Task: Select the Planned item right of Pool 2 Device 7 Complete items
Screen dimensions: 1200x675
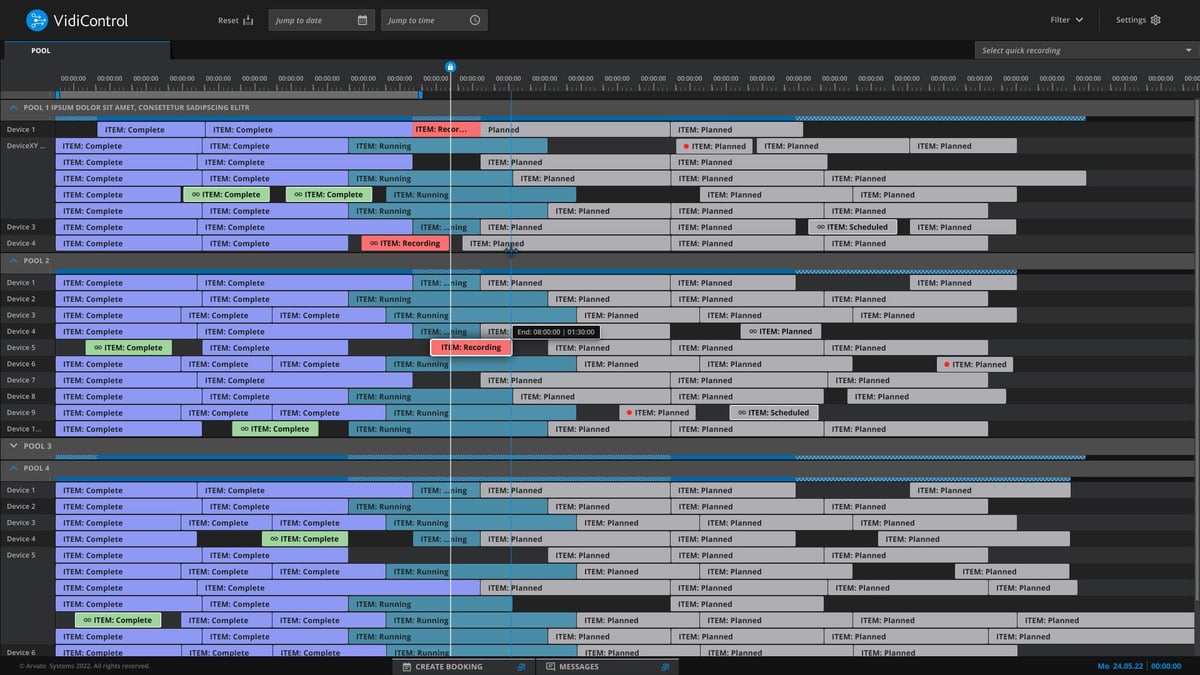Action: [x=575, y=380]
